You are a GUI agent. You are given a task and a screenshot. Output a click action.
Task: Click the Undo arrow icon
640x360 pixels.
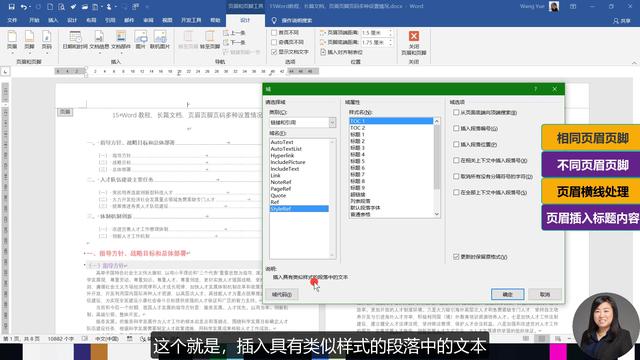click(x=24, y=7)
